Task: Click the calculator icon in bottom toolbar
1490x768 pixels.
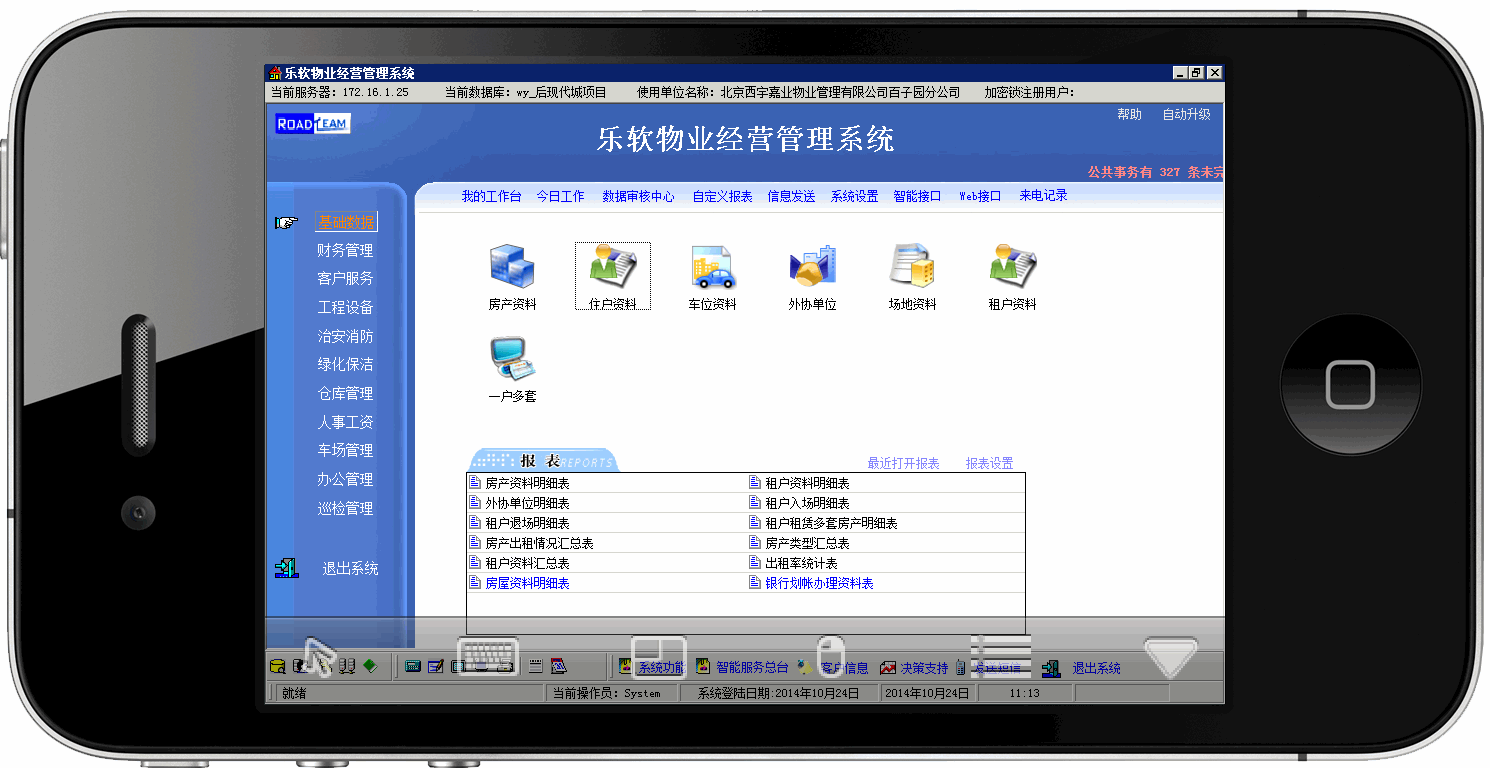Action: [413, 667]
